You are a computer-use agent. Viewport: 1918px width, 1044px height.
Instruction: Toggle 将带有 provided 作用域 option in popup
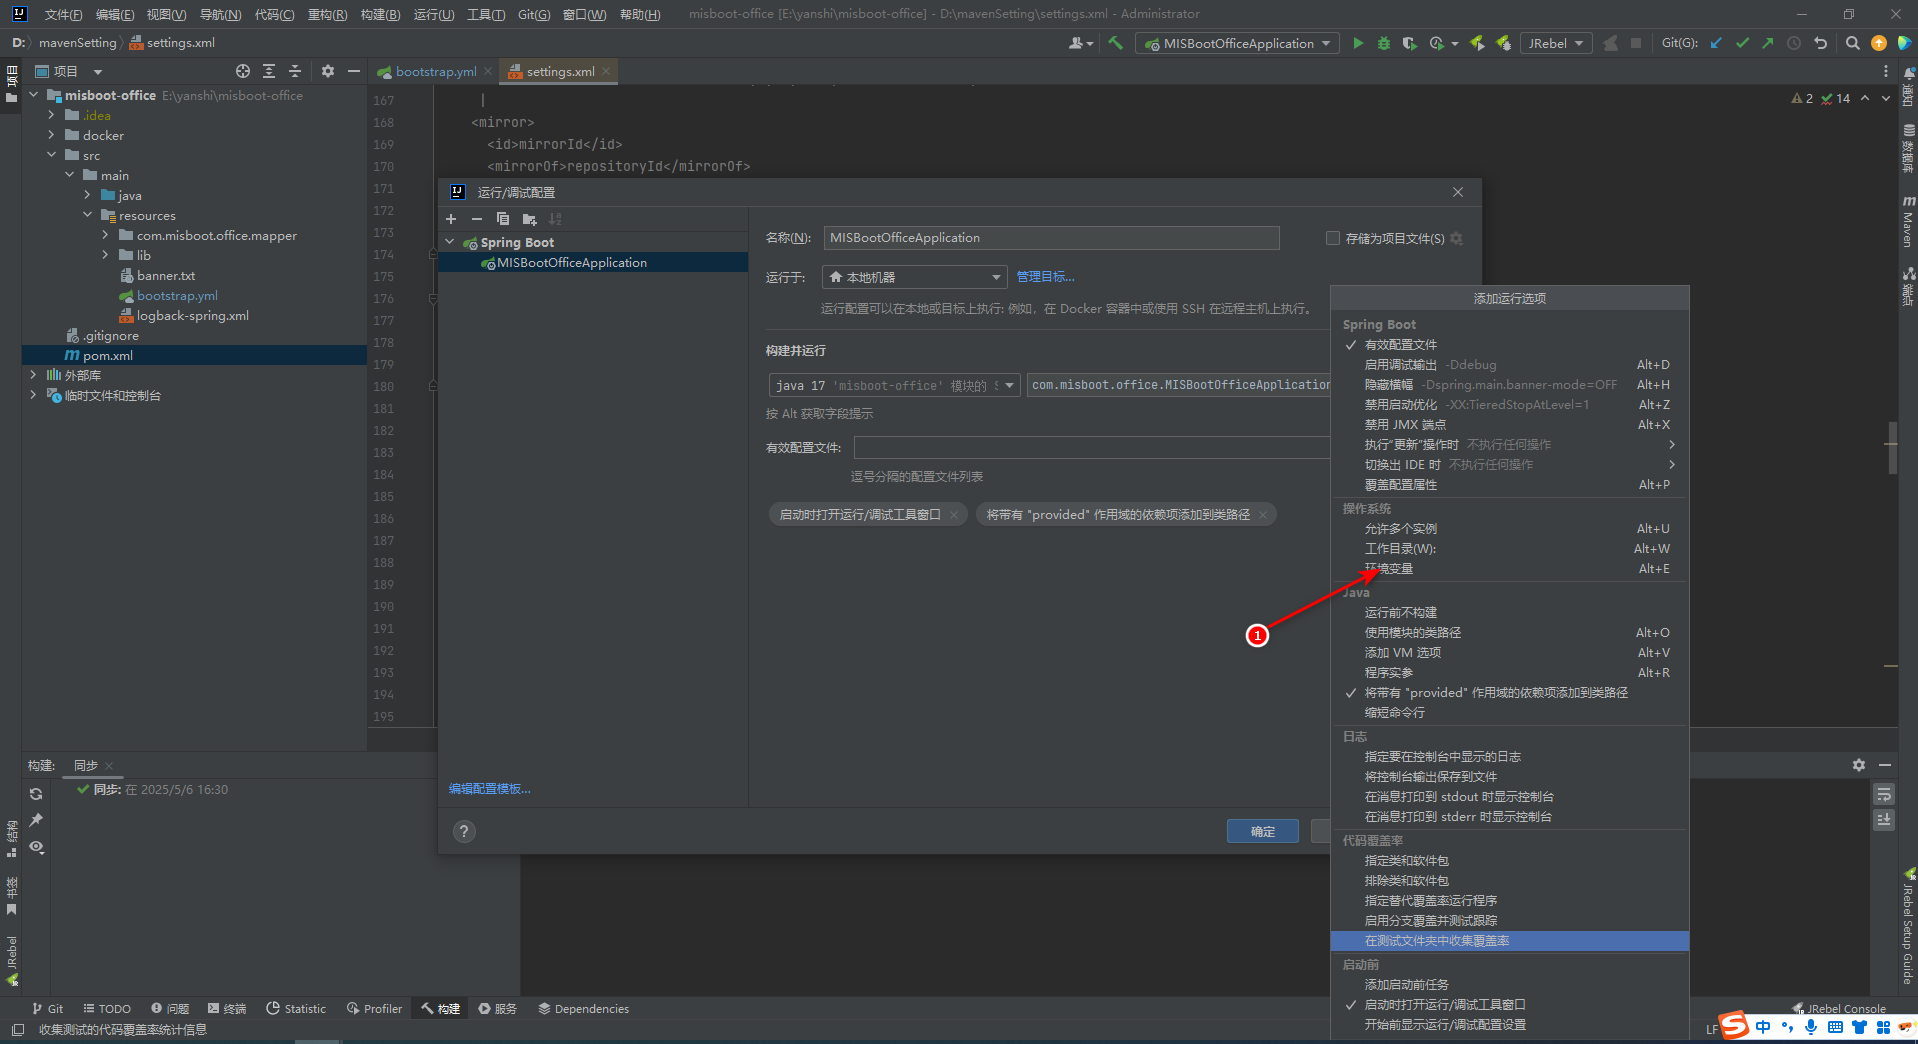point(1510,693)
